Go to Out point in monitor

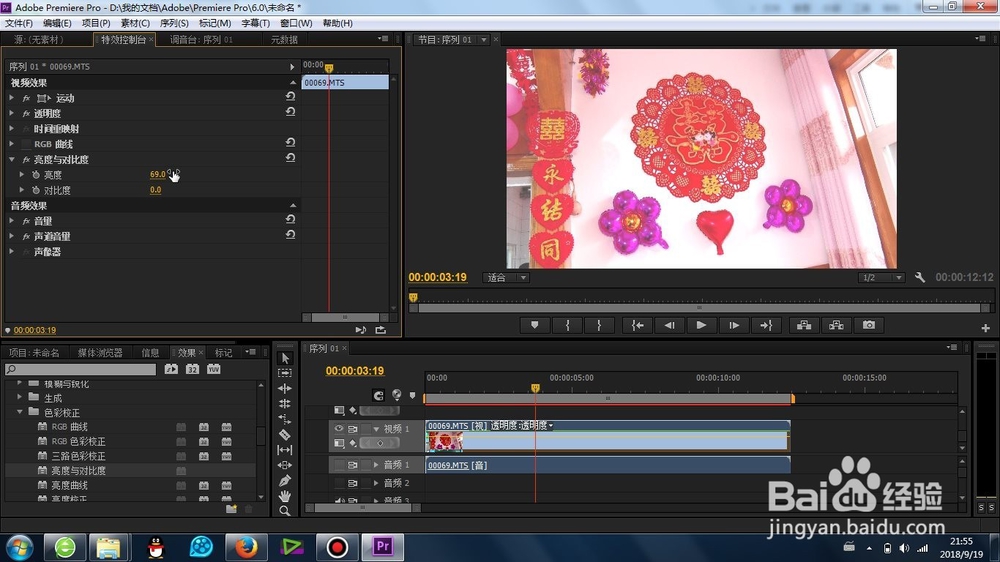point(766,325)
